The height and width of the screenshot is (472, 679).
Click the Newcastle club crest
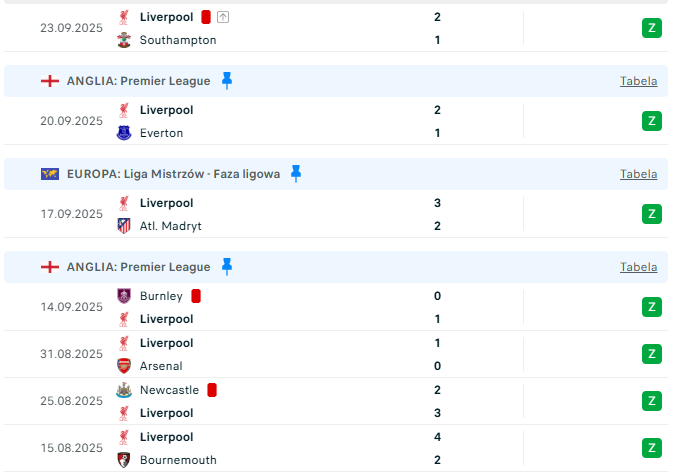click(x=124, y=390)
